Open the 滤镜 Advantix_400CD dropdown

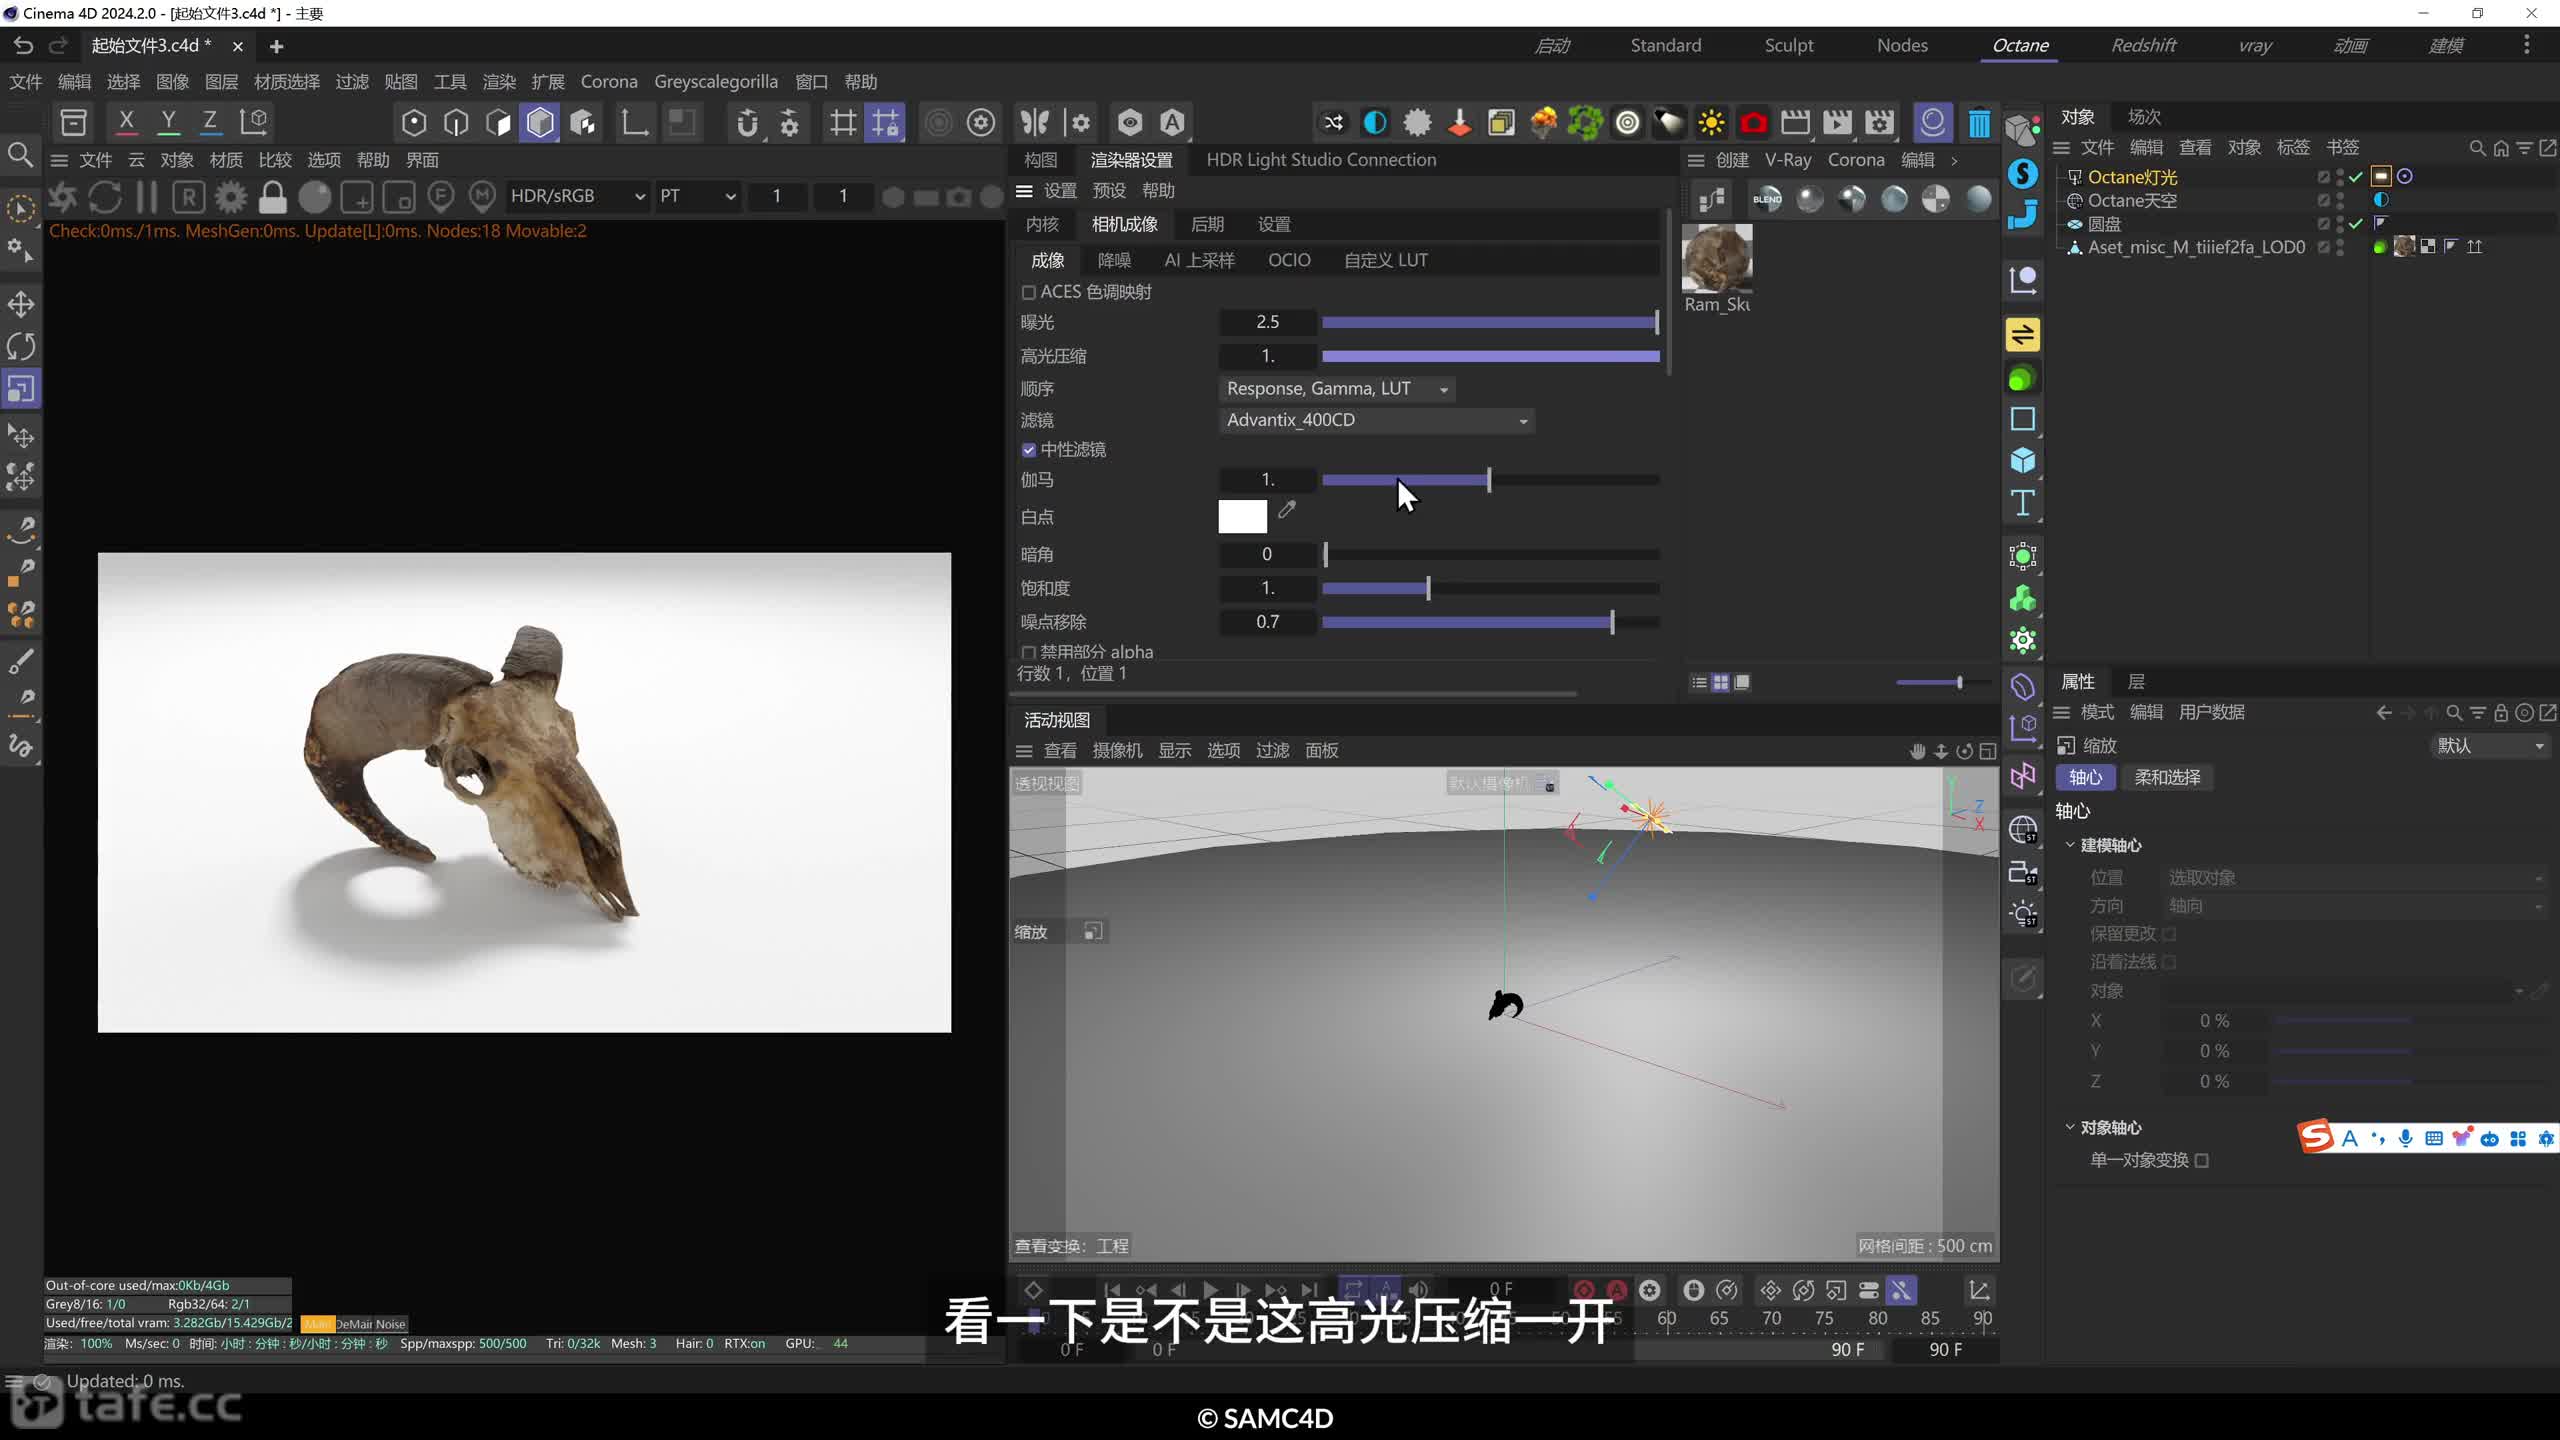pos(1376,421)
